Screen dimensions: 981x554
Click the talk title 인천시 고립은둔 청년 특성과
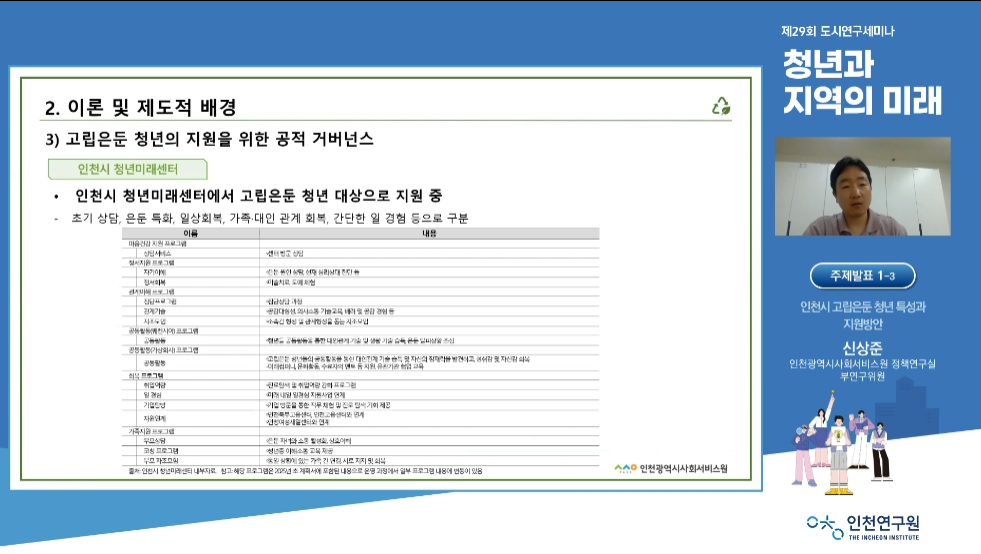[x=862, y=307]
